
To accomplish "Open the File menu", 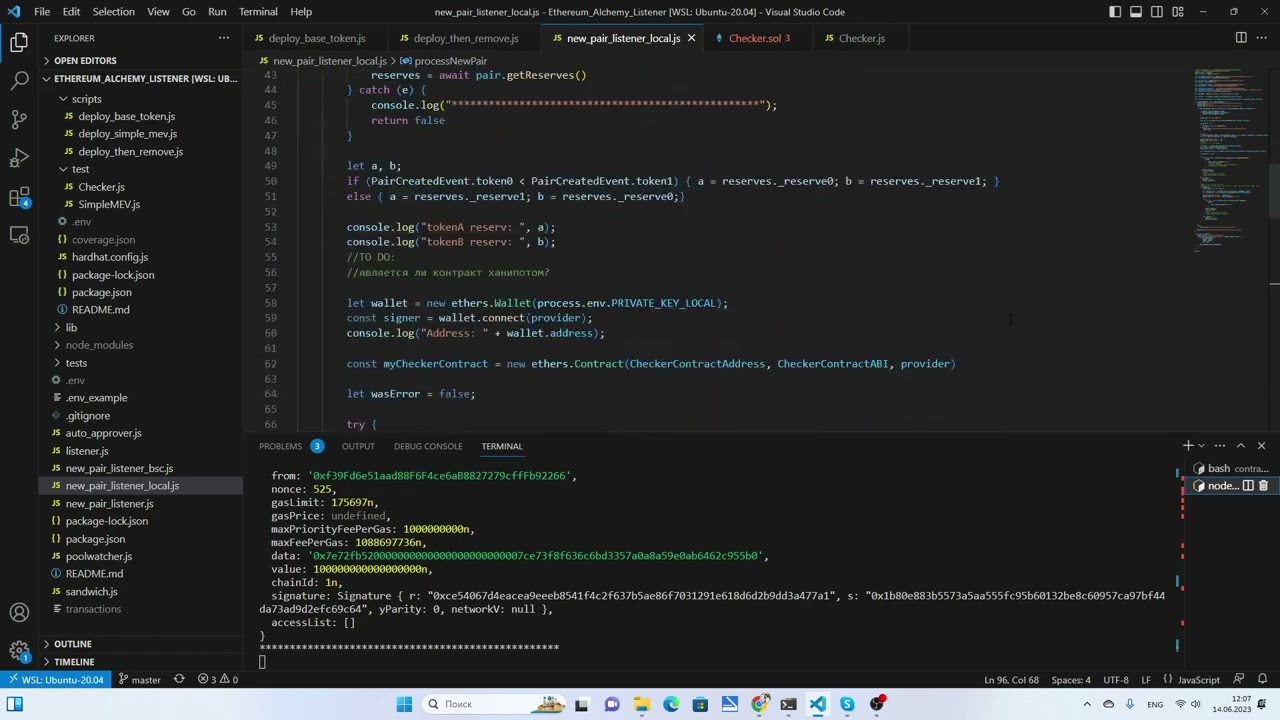I will [42, 12].
